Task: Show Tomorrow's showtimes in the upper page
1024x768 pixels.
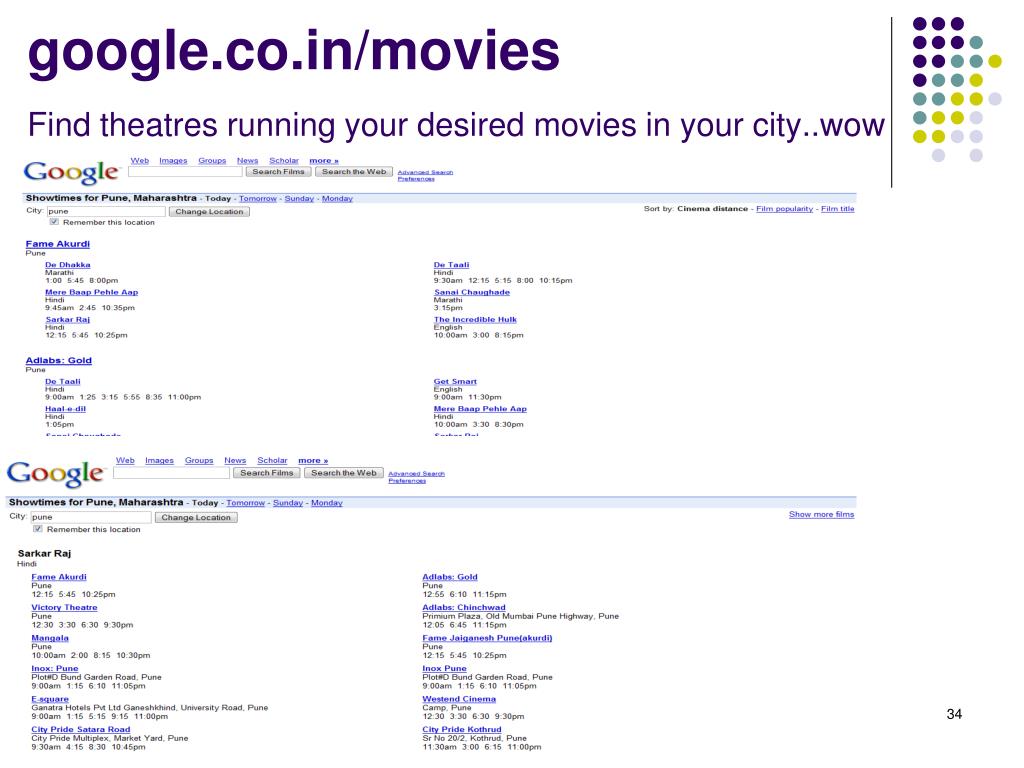Action: [x=258, y=199]
